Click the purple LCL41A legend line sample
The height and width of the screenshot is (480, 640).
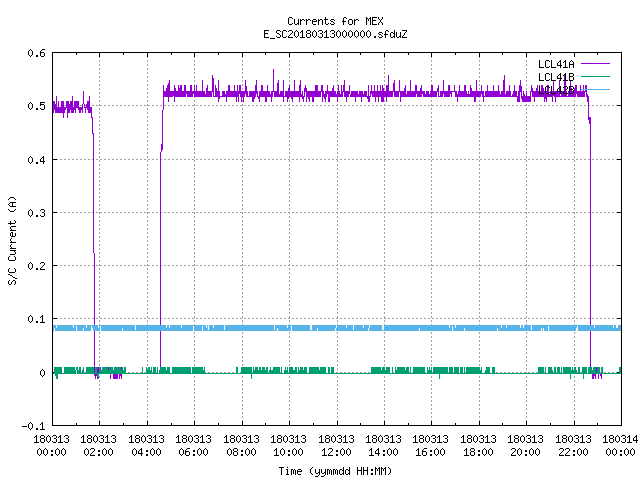(x=595, y=64)
